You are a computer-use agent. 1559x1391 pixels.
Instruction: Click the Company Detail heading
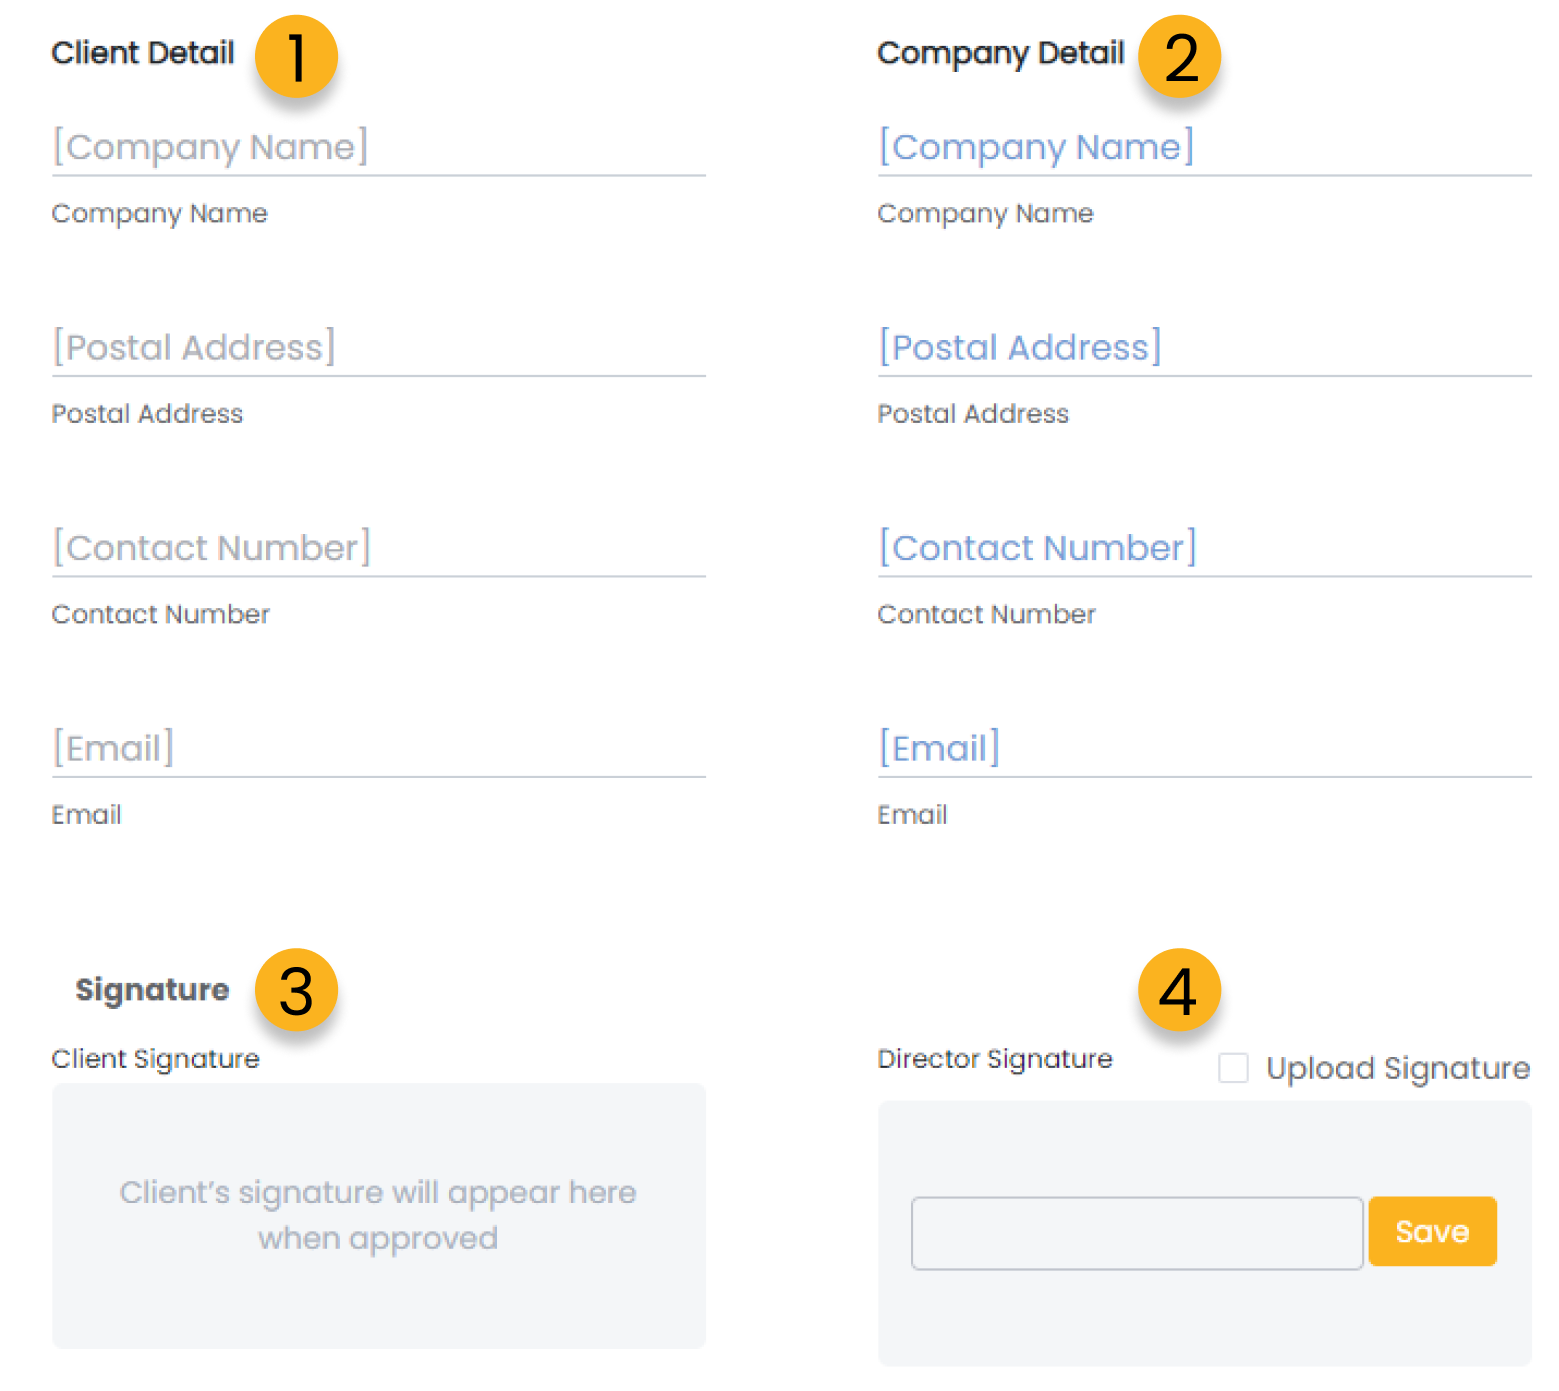[1001, 53]
